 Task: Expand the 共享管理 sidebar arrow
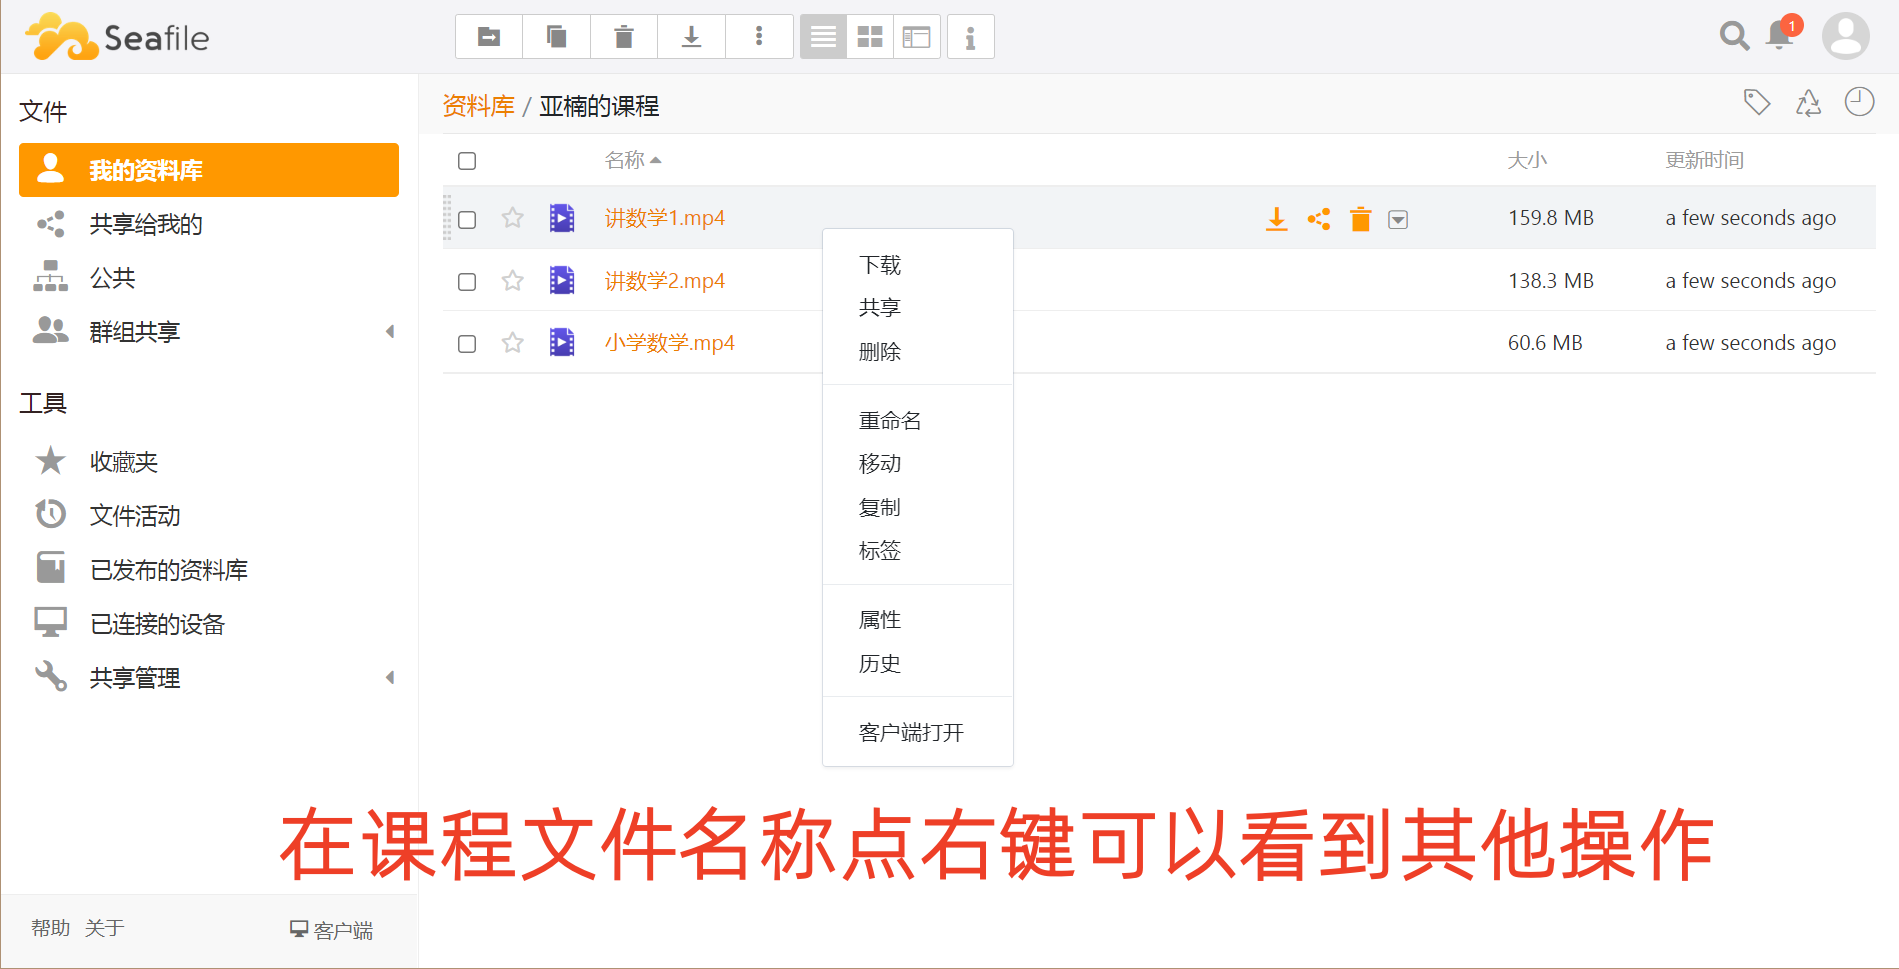(x=390, y=678)
